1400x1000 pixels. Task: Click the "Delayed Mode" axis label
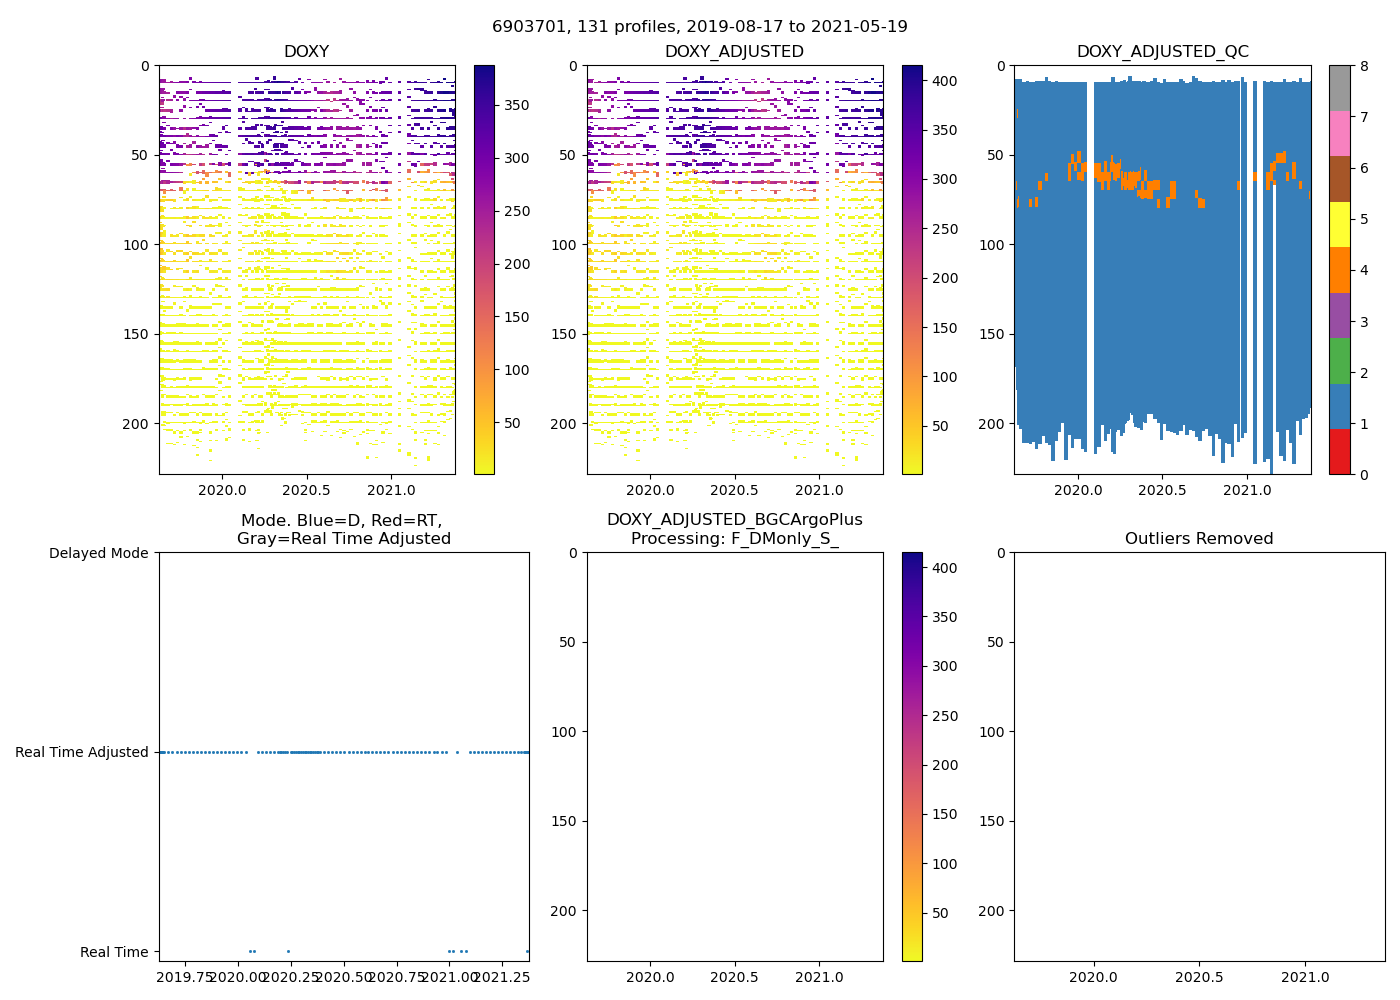point(98,553)
